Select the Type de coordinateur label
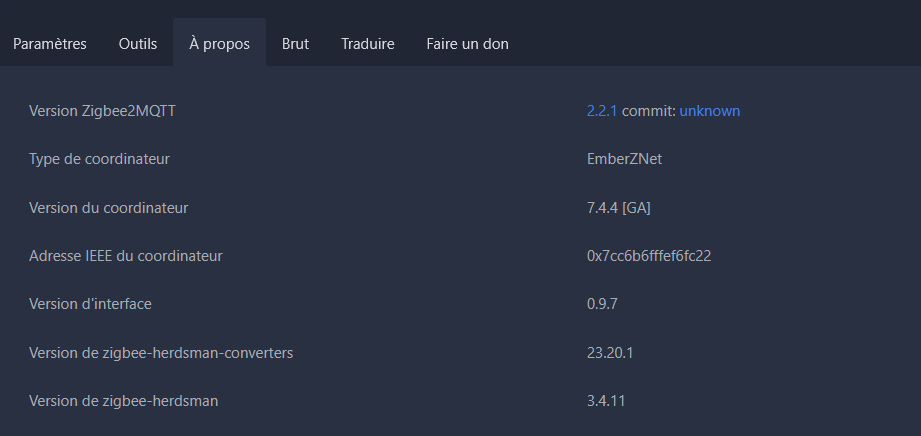 pos(99,159)
